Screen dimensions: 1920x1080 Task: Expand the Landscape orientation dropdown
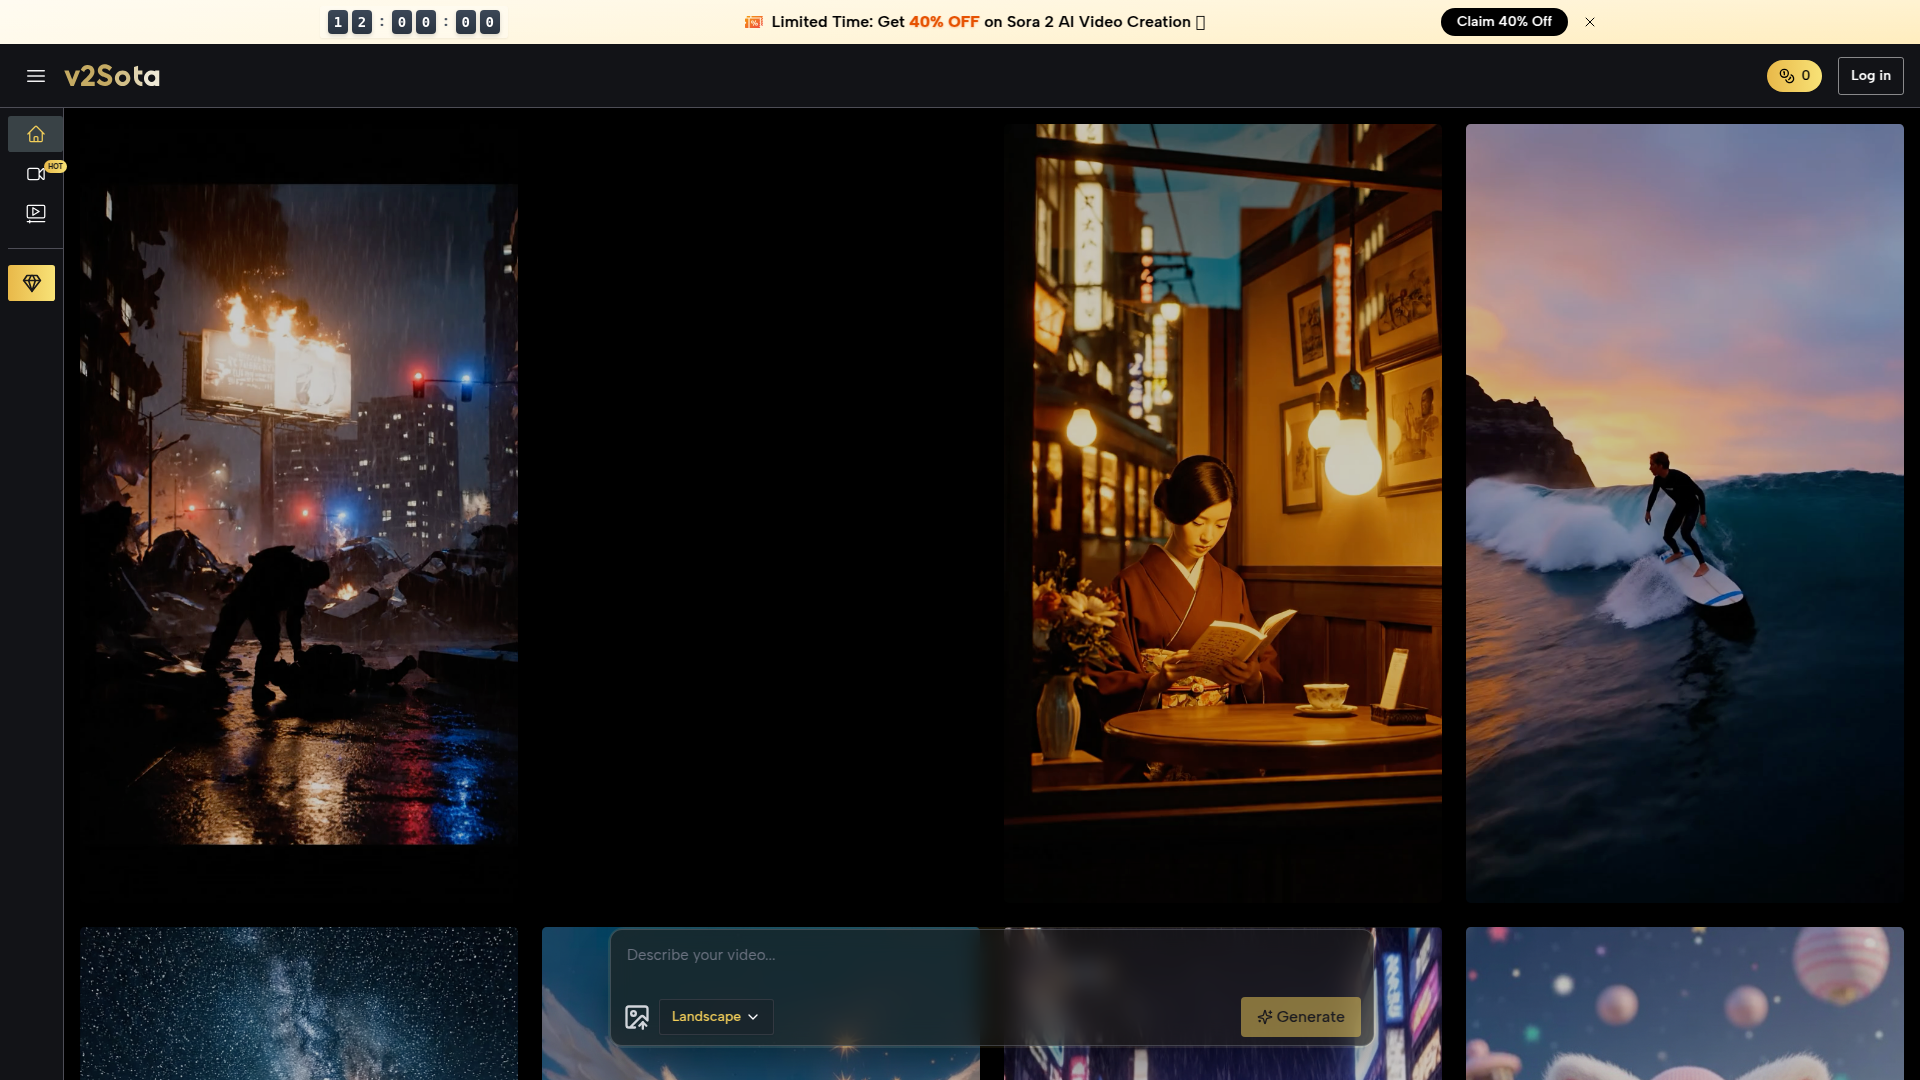click(715, 1017)
